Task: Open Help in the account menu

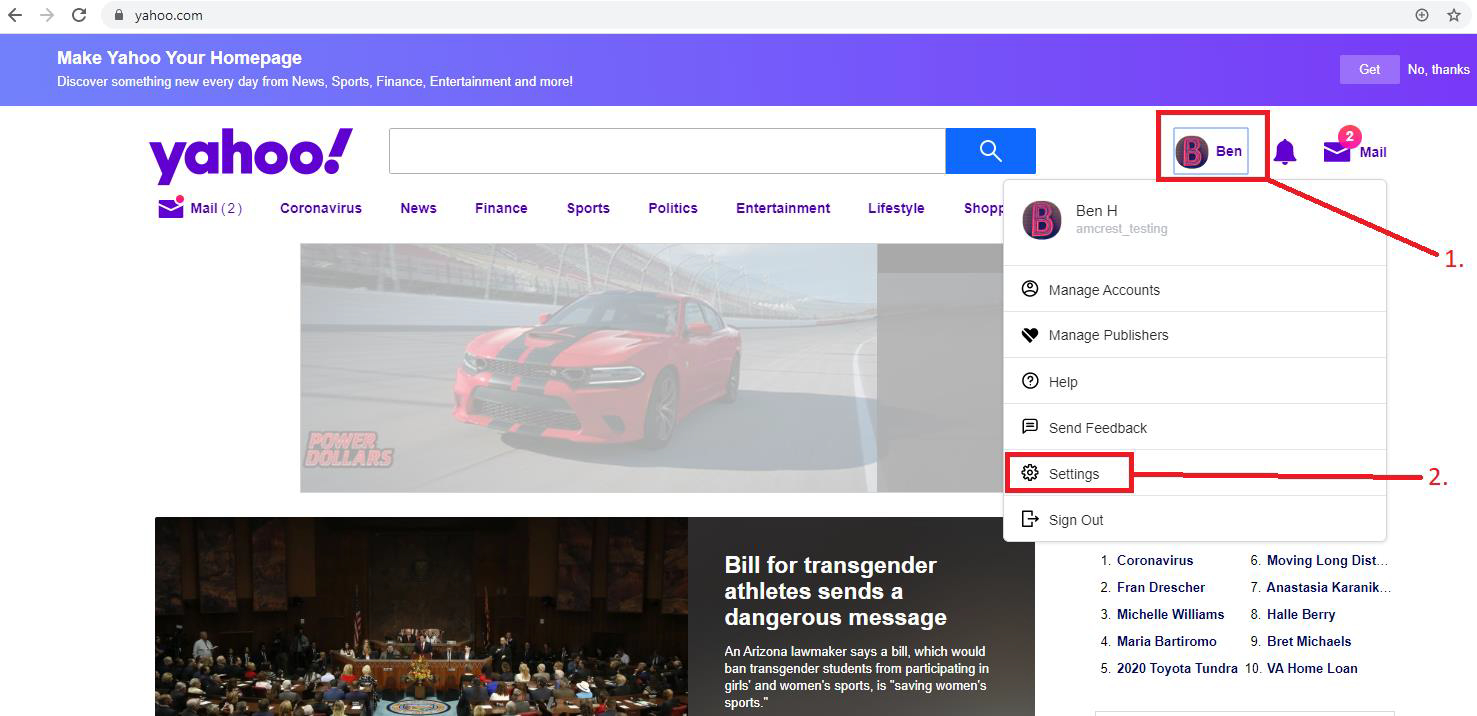Action: click(x=1062, y=382)
